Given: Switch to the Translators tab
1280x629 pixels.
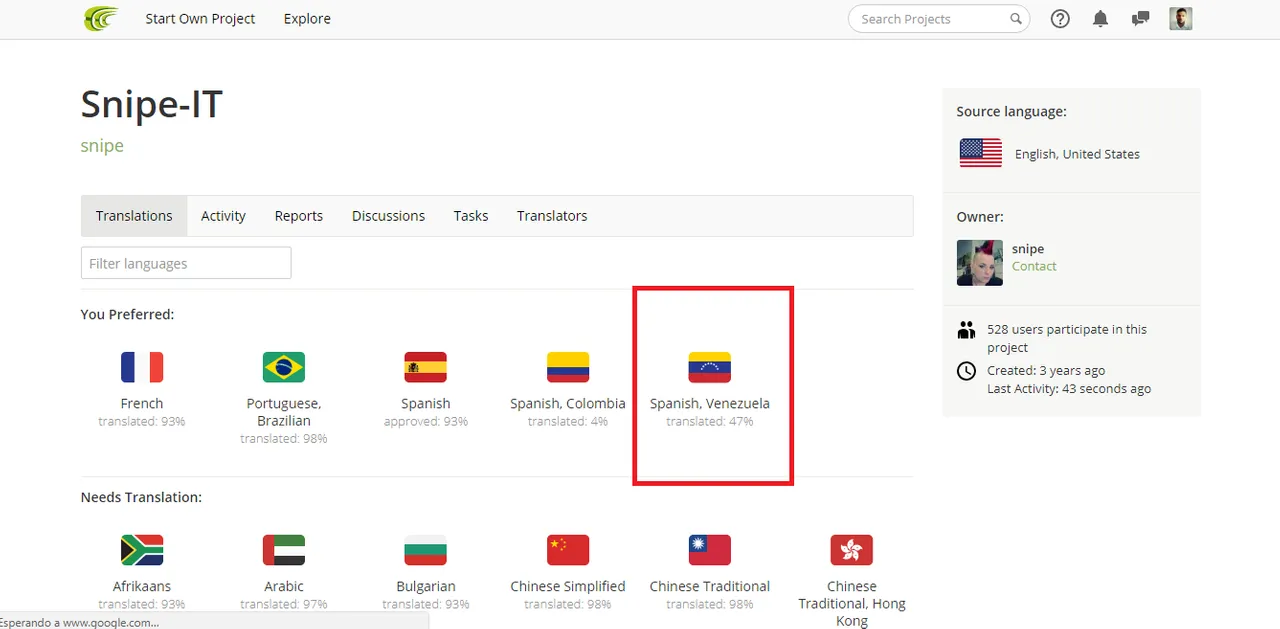Looking at the screenshot, I should [x=552, y=216].
